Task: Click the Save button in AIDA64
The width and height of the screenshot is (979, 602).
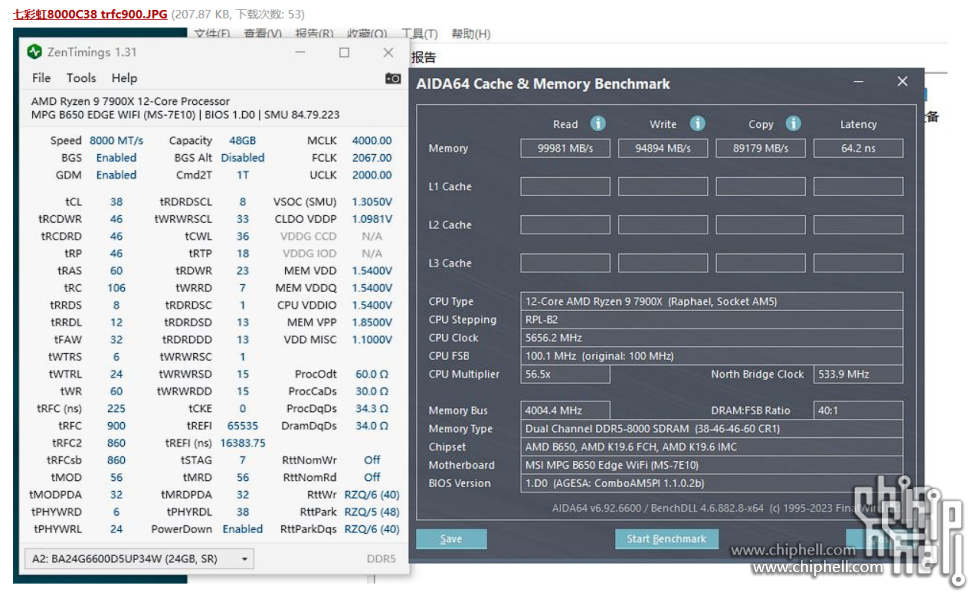Action: [x=451, y=539]
